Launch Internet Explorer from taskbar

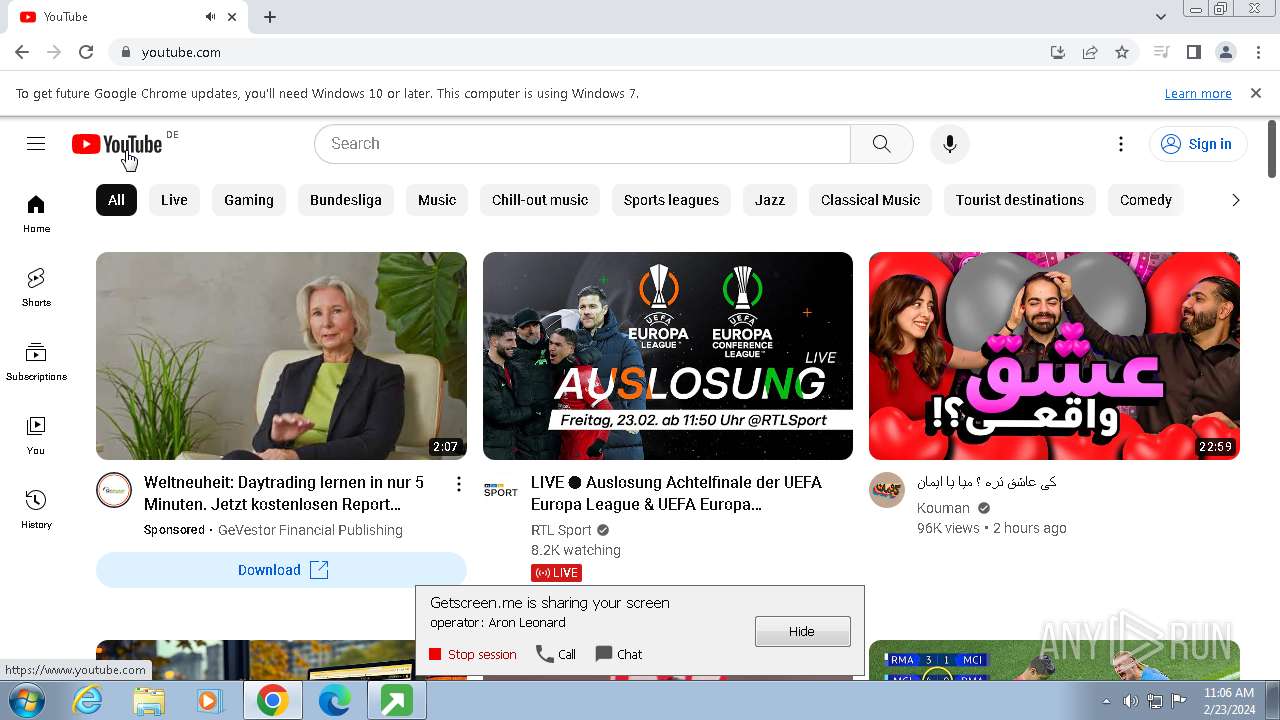click(87, 701)
